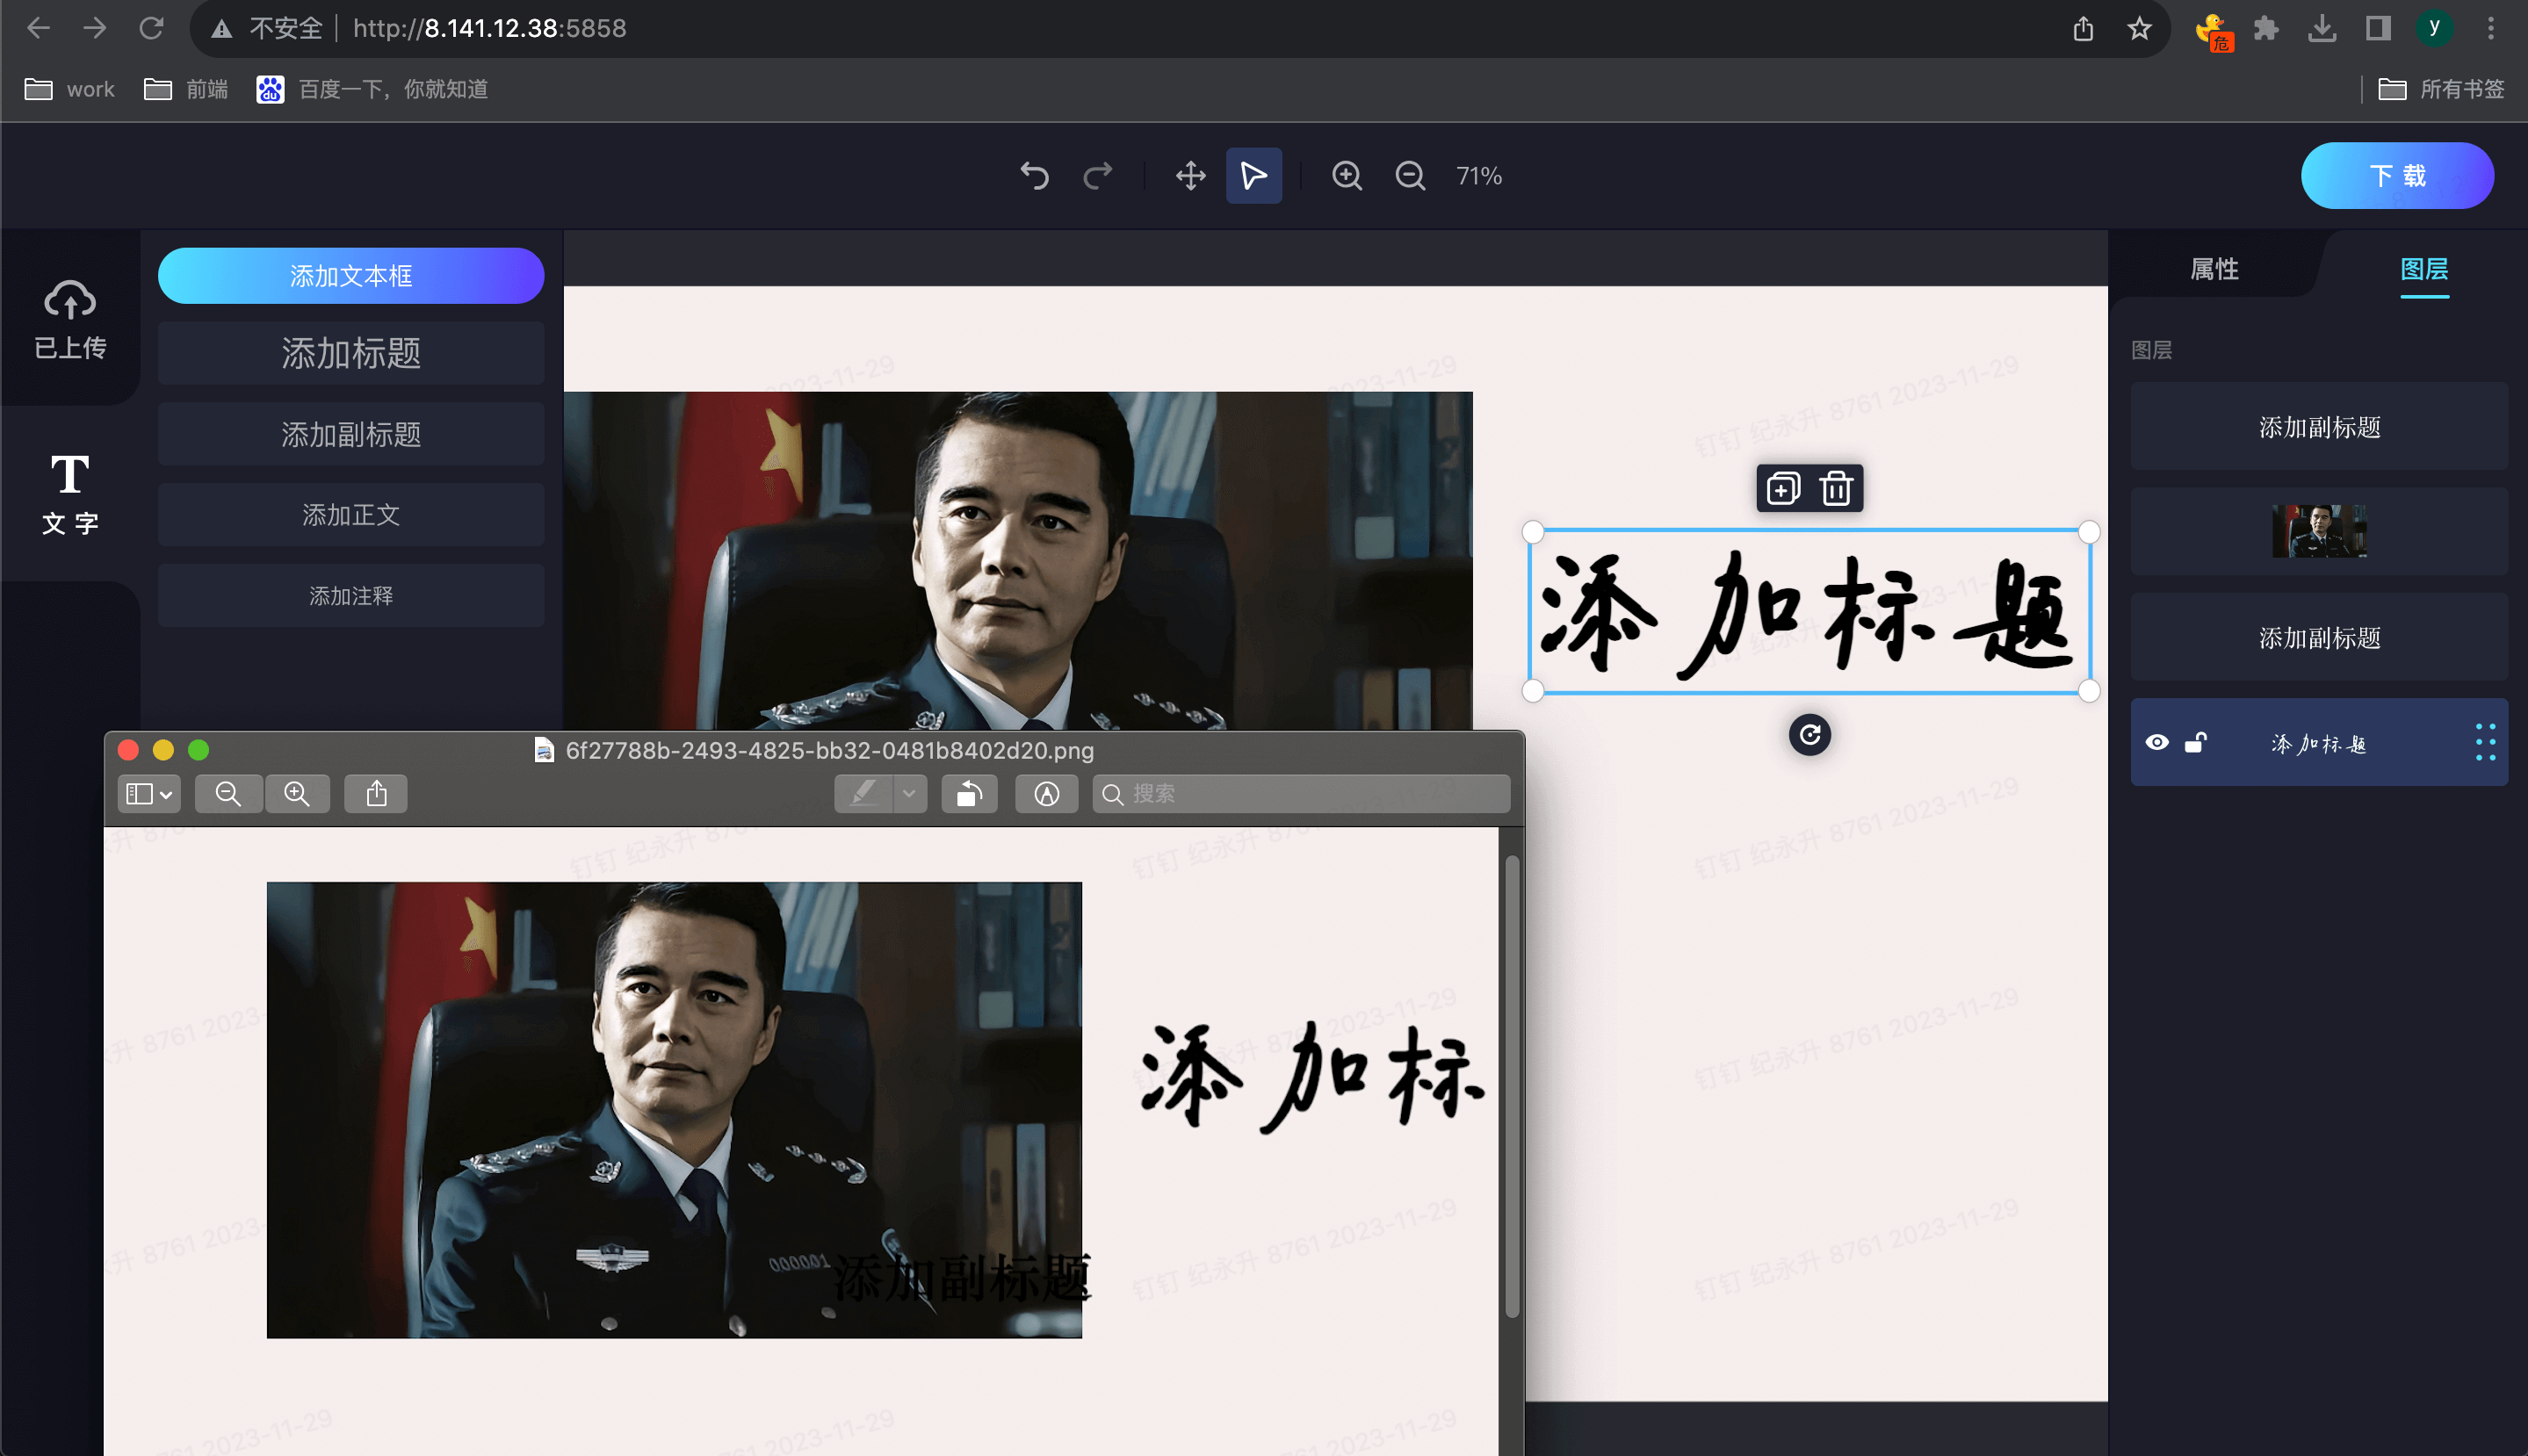Undo the last editor action
Viewport: 2528px width, 1456px height.
1034,176
